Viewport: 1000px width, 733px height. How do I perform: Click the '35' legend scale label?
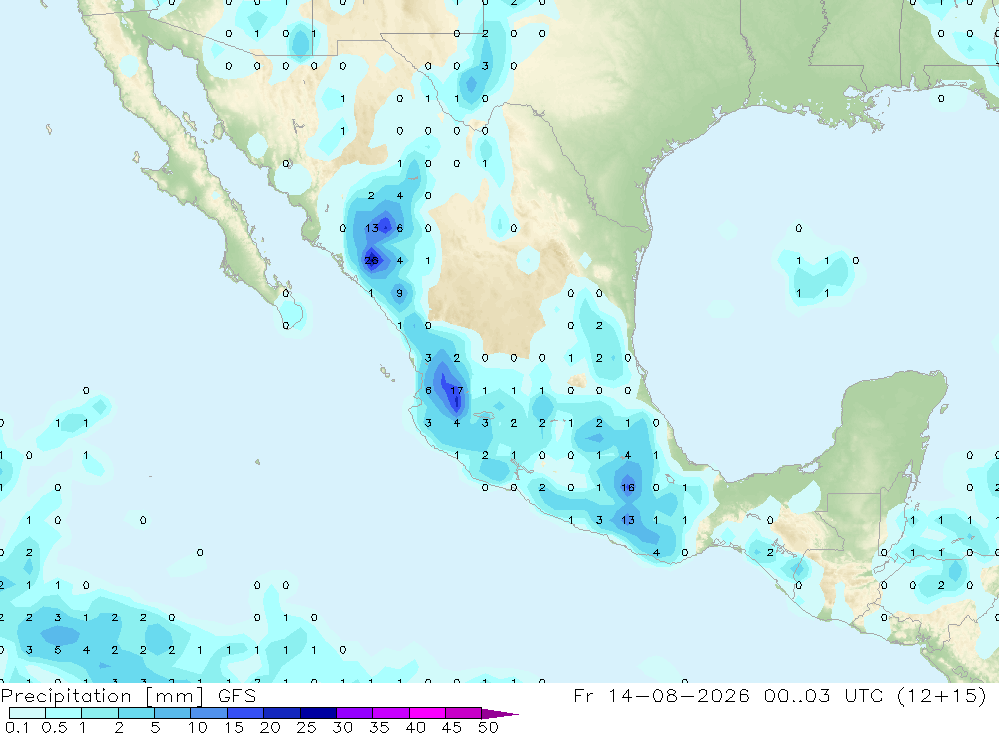tap(379, 727)
